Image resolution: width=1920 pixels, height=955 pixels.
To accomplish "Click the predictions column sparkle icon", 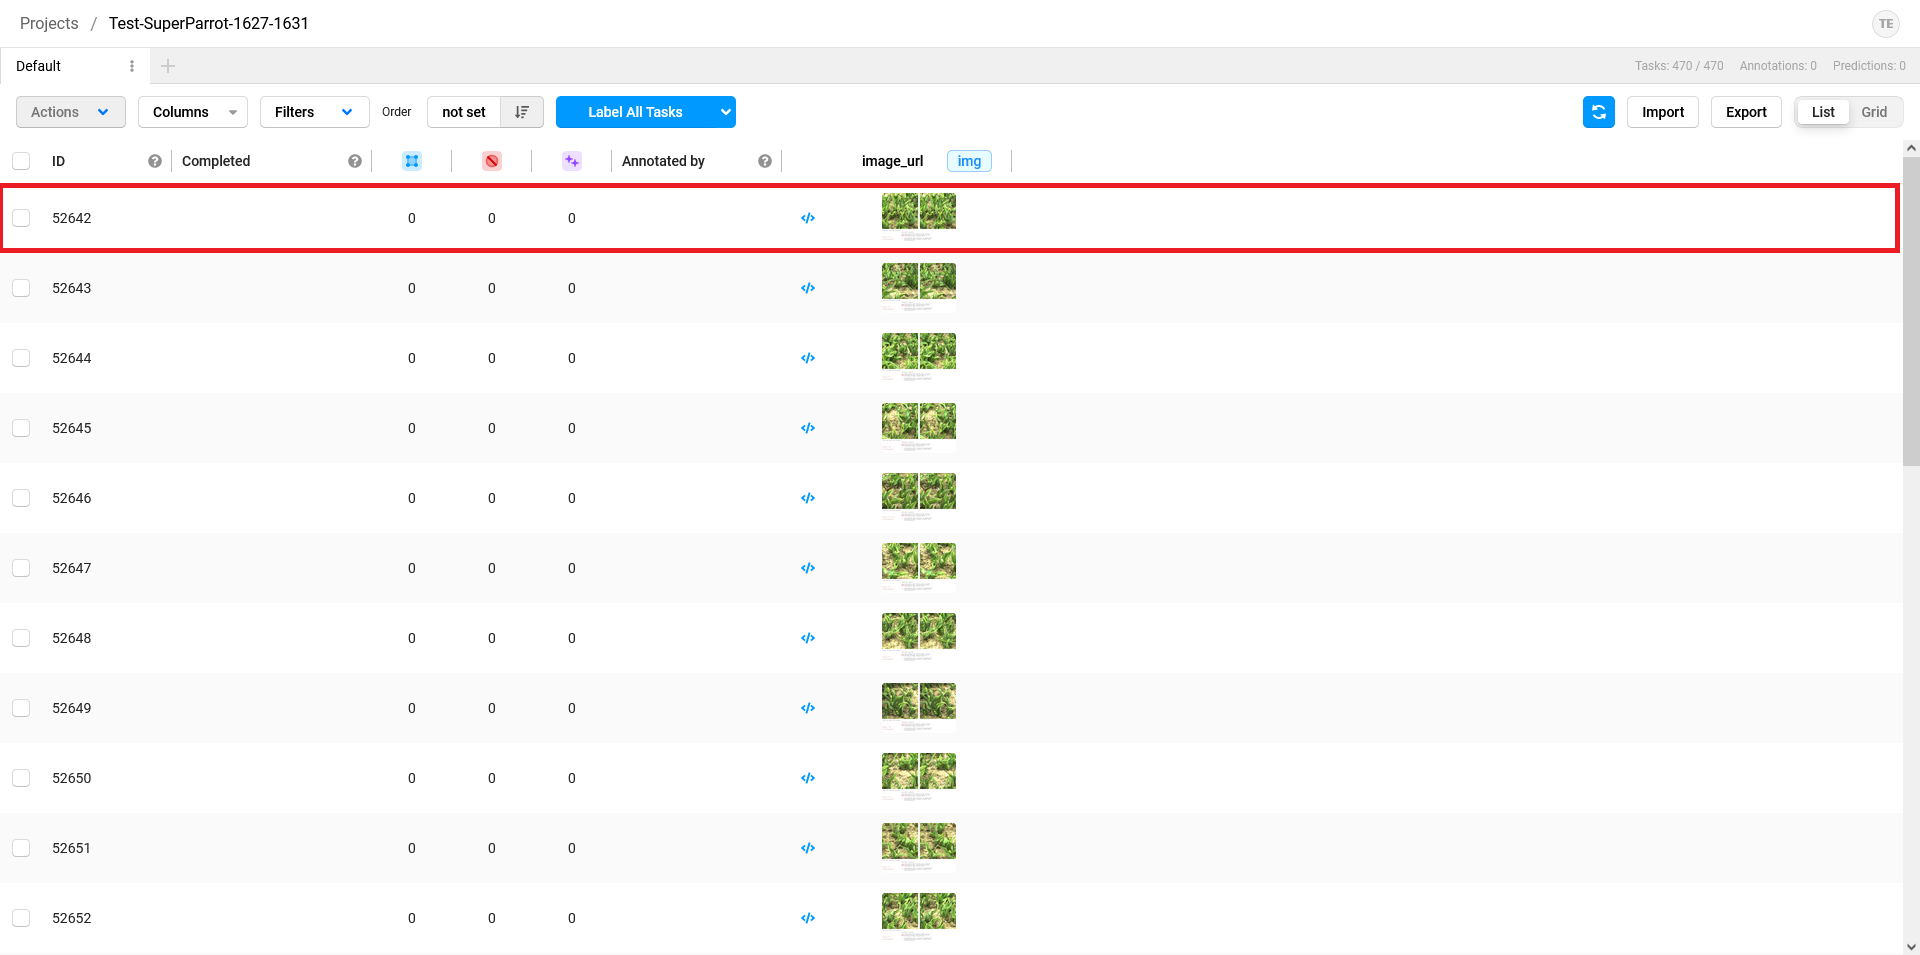I will [571, 161].
